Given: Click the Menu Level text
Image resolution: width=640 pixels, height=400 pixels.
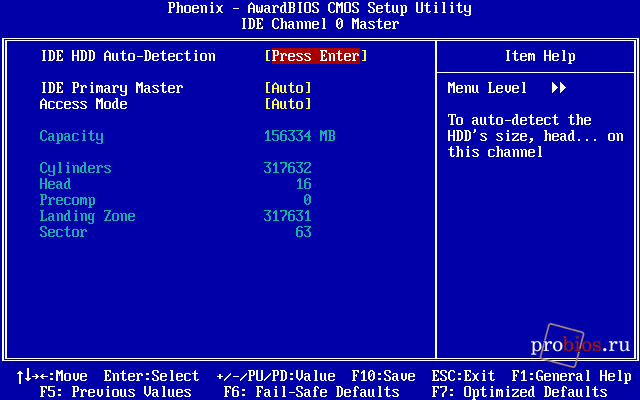Looking at the screenshot, I should pyautogui.click(x=487, y=88).
